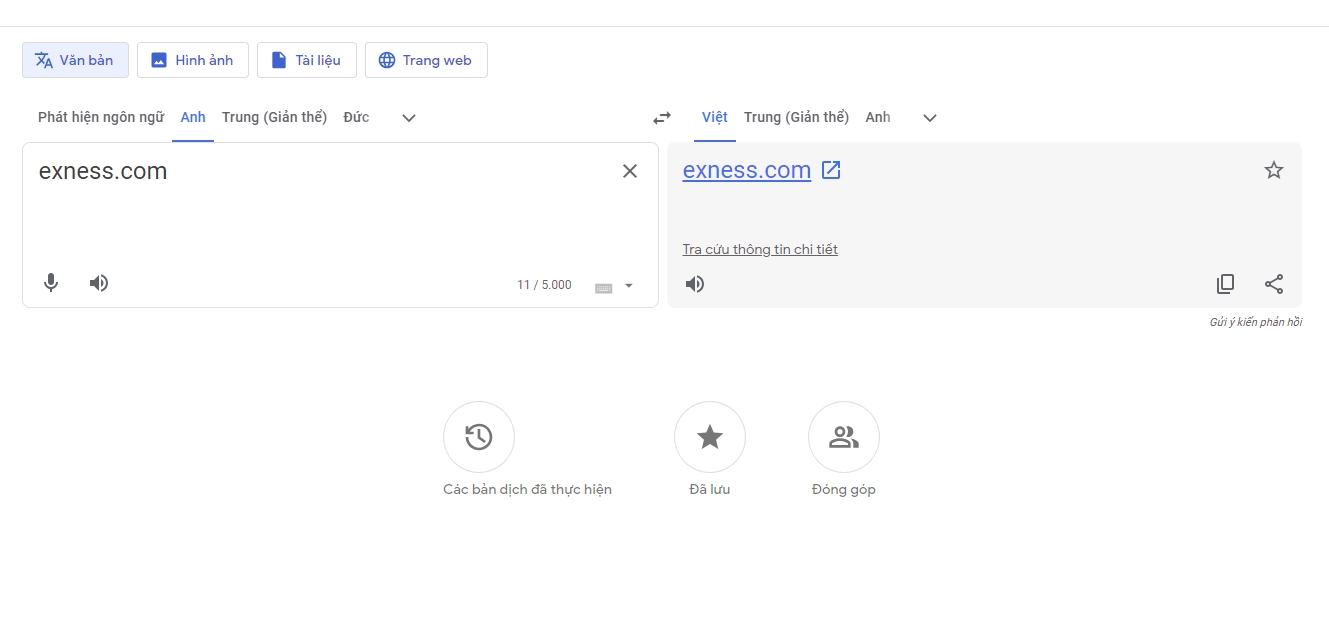Open input tools dropdown arrow
1329x621 pixels.
point(629,286)
